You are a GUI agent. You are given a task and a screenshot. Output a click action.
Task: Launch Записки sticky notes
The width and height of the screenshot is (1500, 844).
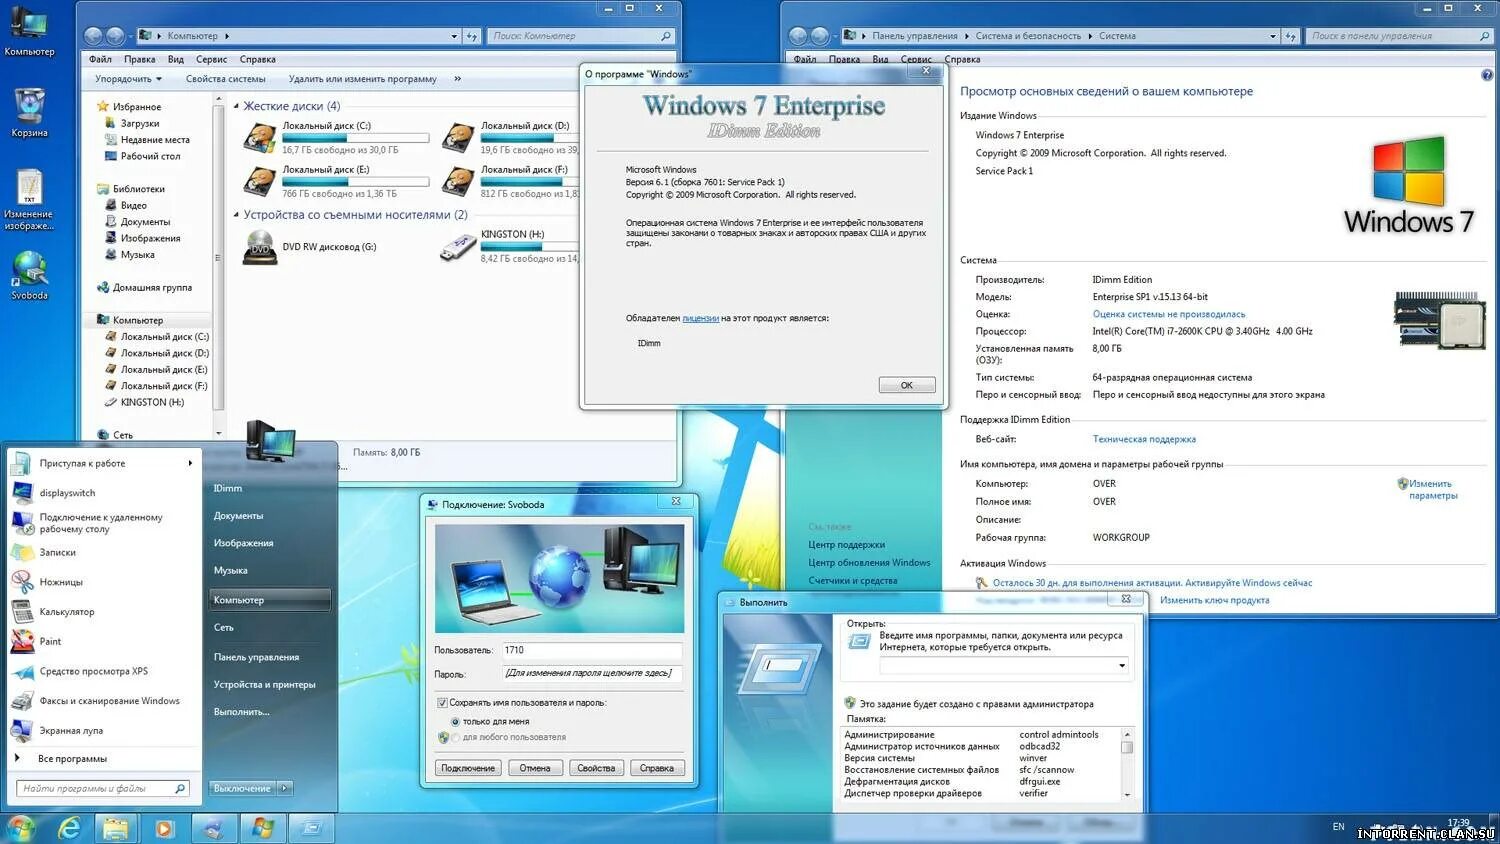[x=57, y=552]
